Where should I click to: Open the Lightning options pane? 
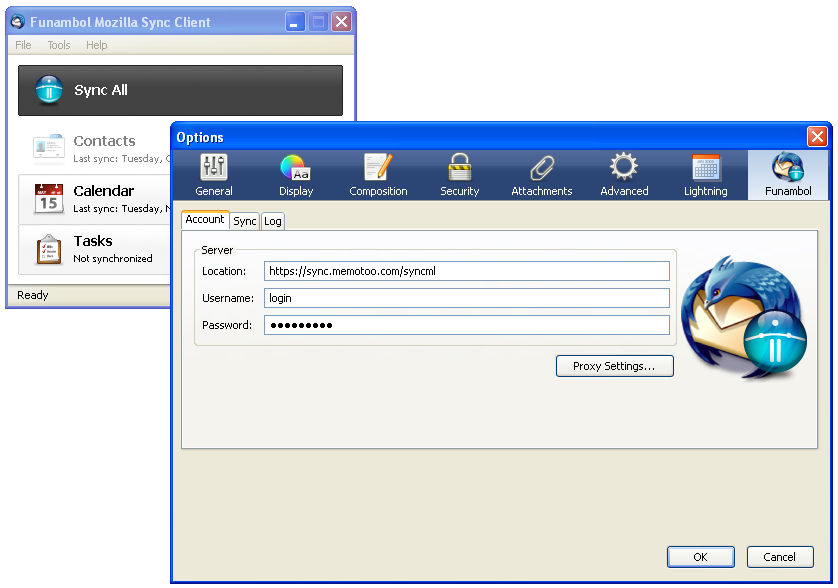[x=705, y=175]
